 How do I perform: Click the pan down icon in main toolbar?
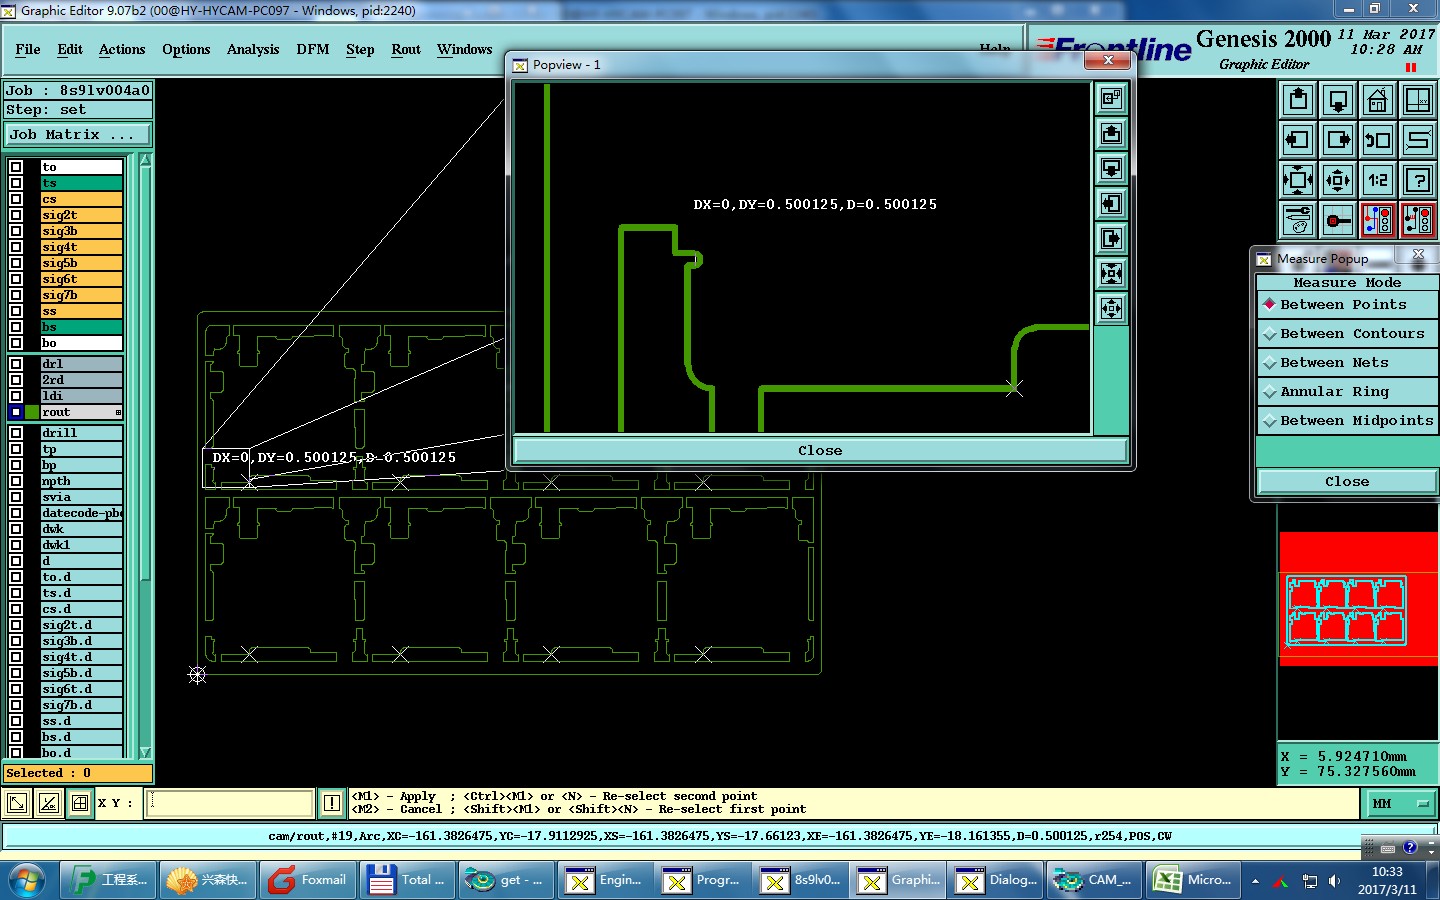pyautogui.click(x=1338, y=100)
